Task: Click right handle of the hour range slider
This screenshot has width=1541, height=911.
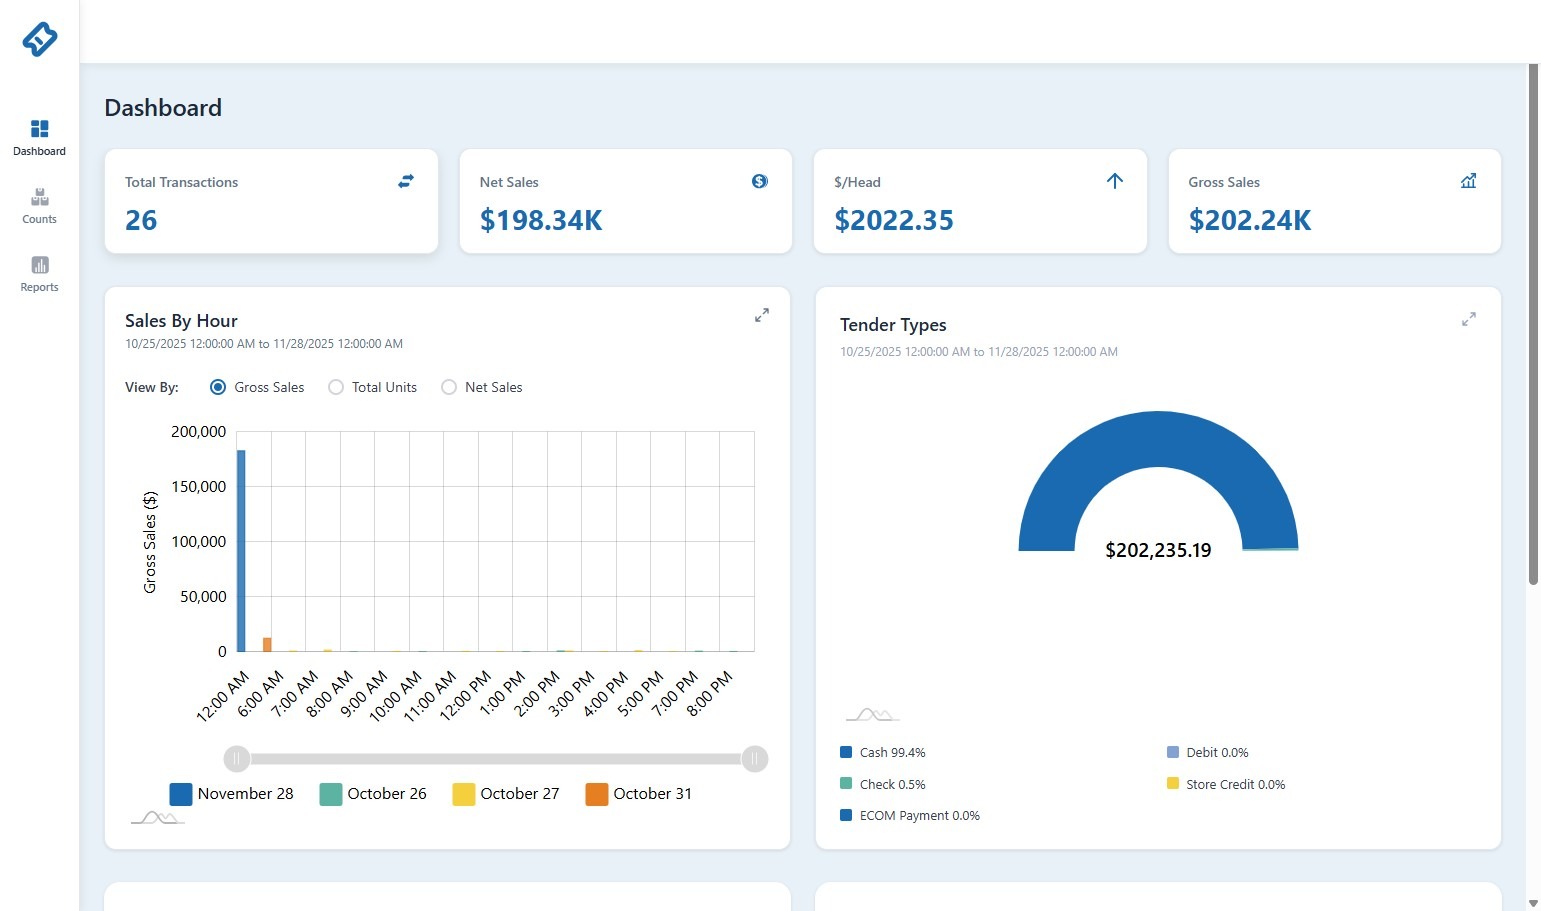Action: coord(755,759)
